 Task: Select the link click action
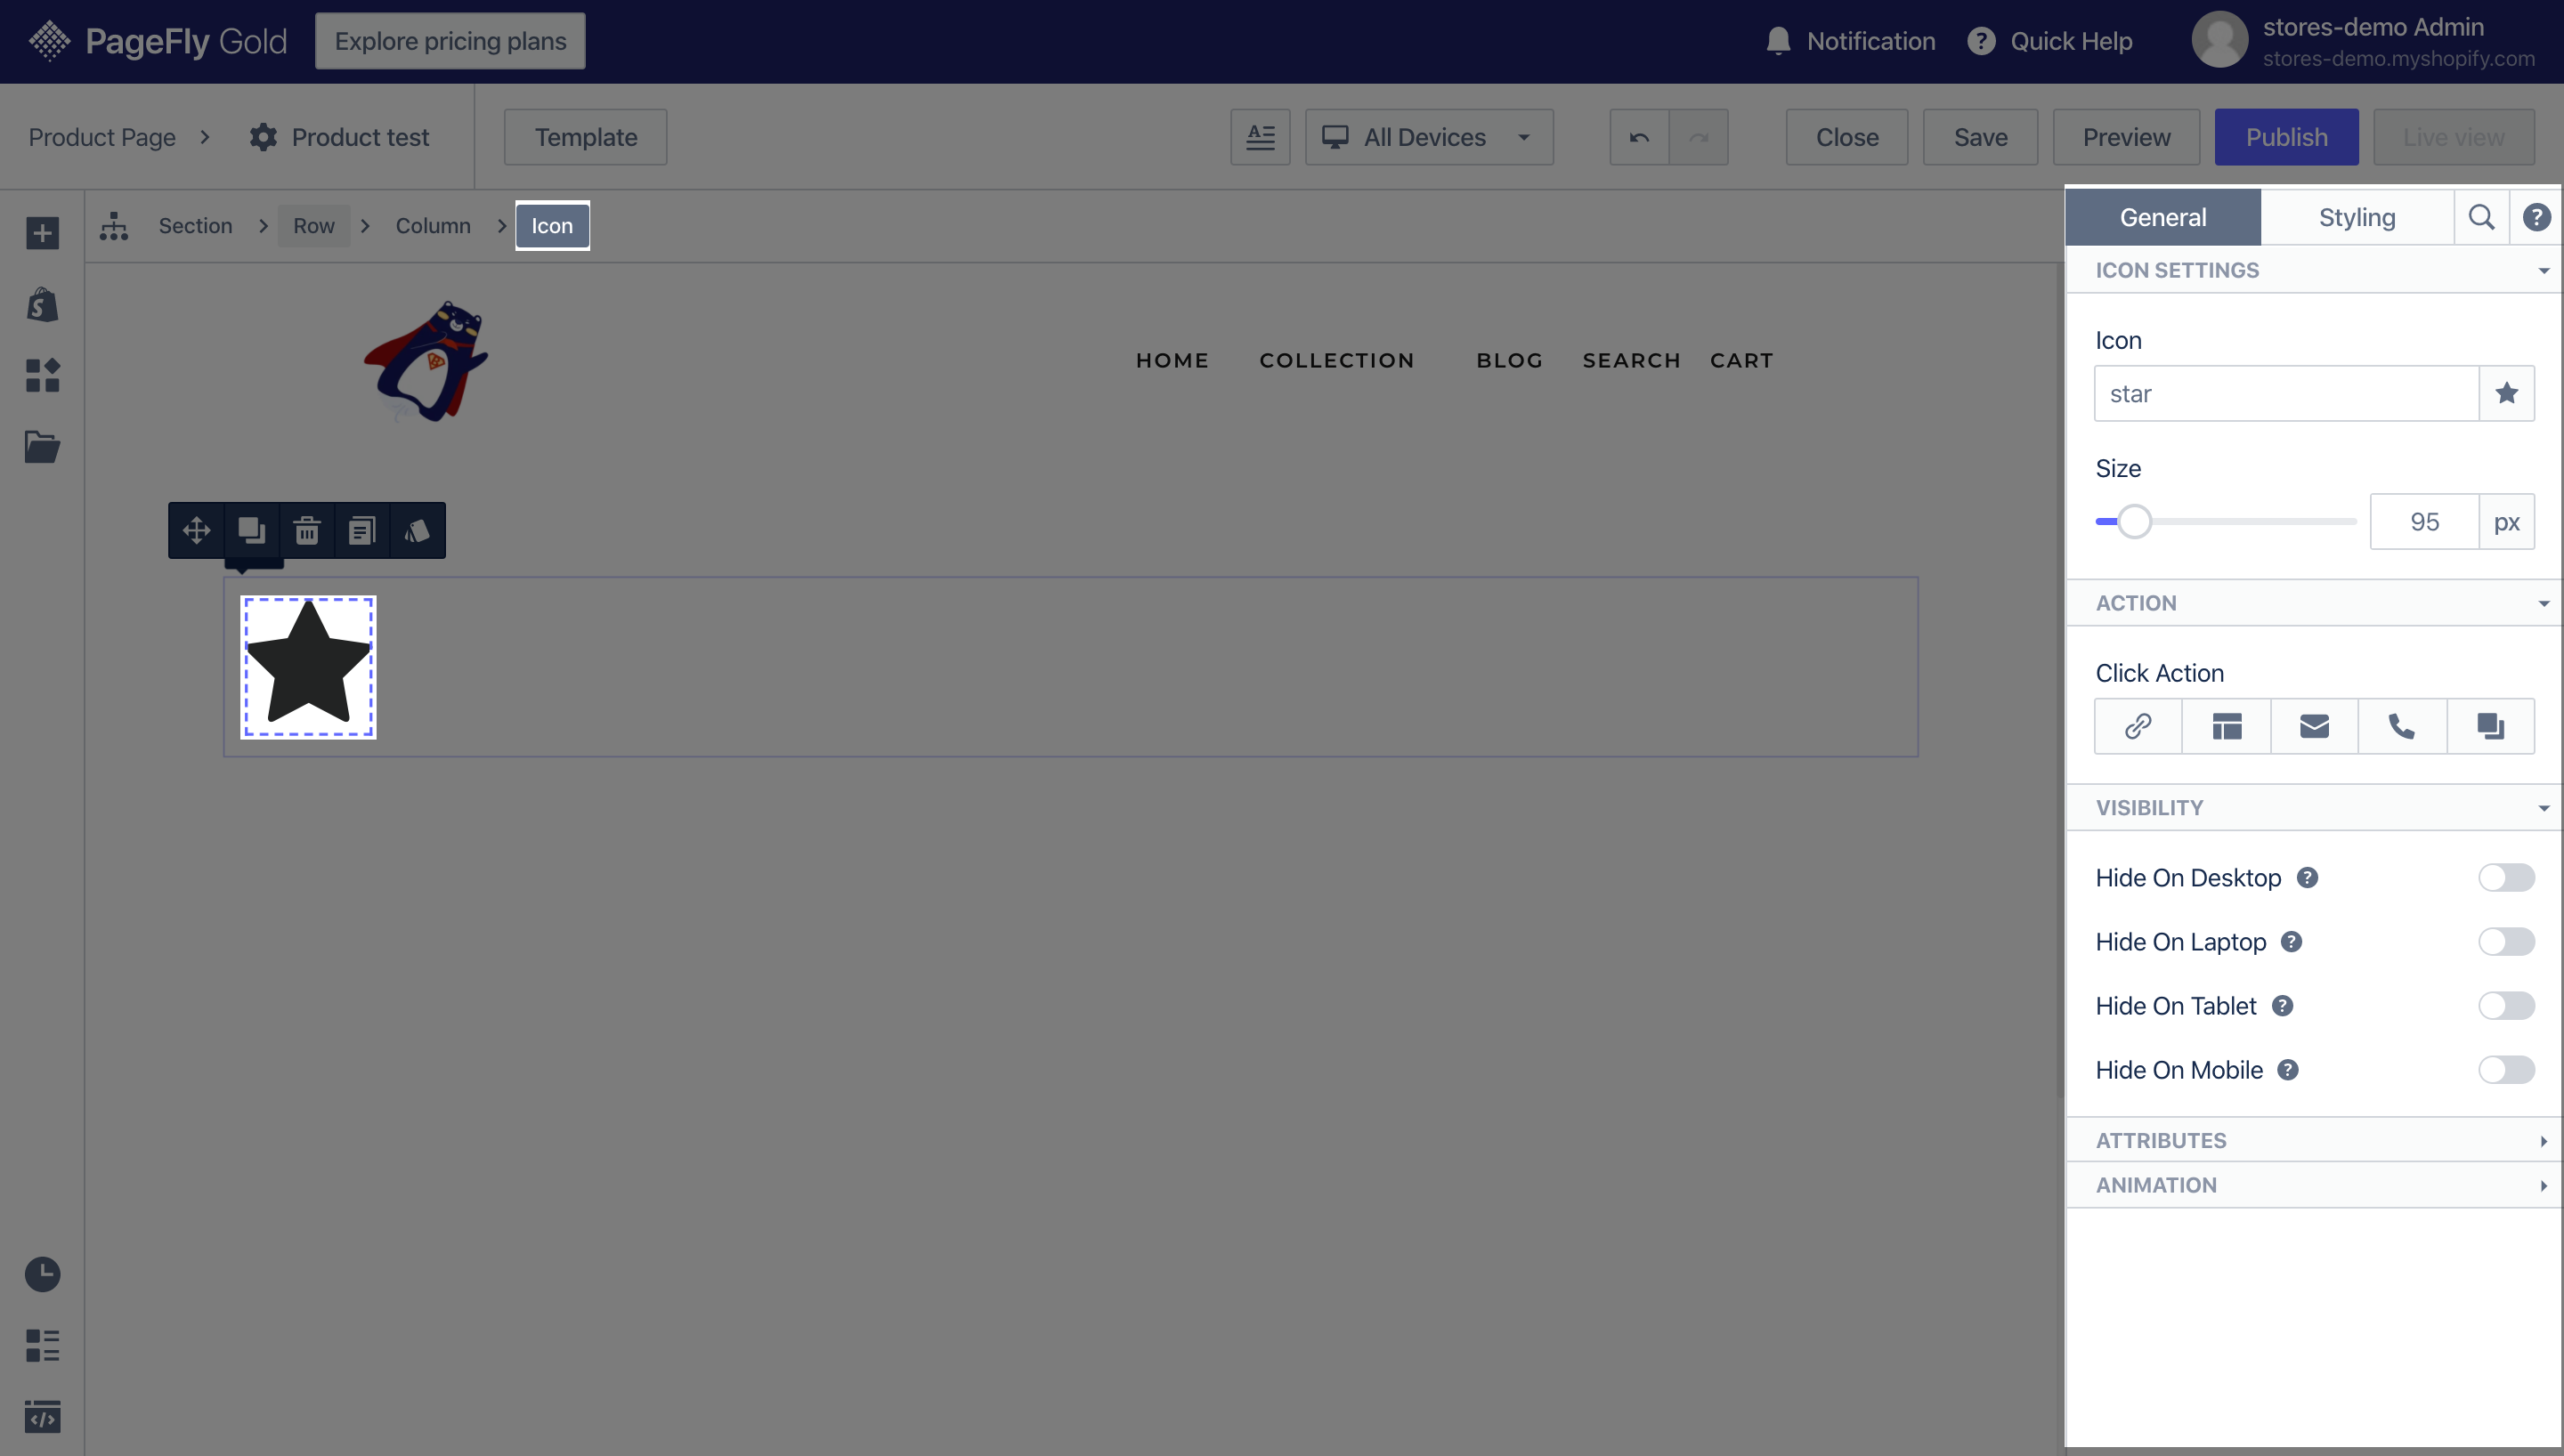click(x=2138, y=726)
